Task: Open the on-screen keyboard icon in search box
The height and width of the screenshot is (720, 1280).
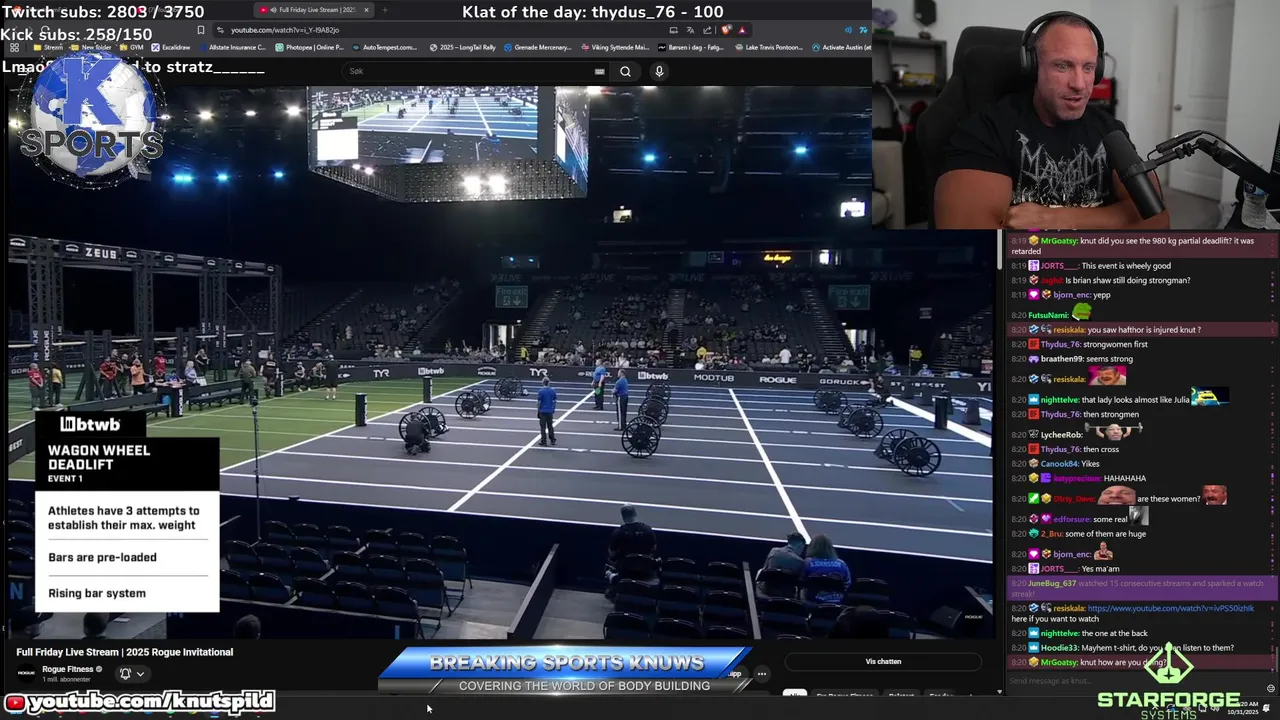Action: [x=599, y=71]
